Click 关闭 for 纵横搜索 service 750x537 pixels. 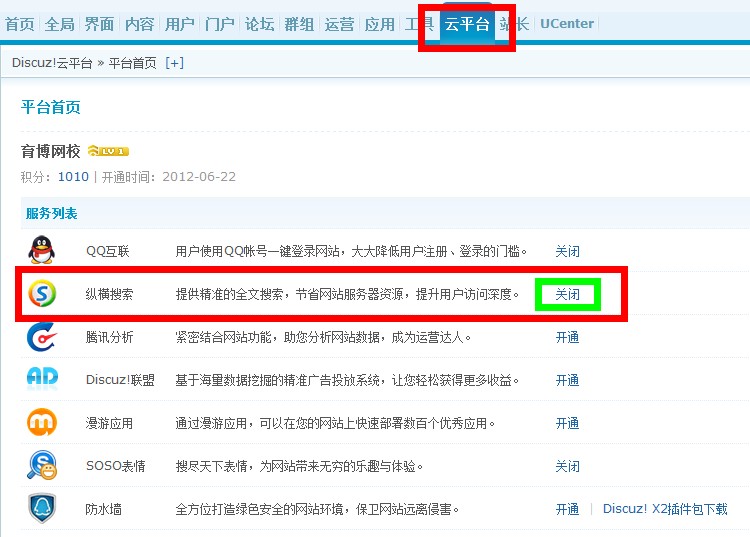click(x=567, y=294)
